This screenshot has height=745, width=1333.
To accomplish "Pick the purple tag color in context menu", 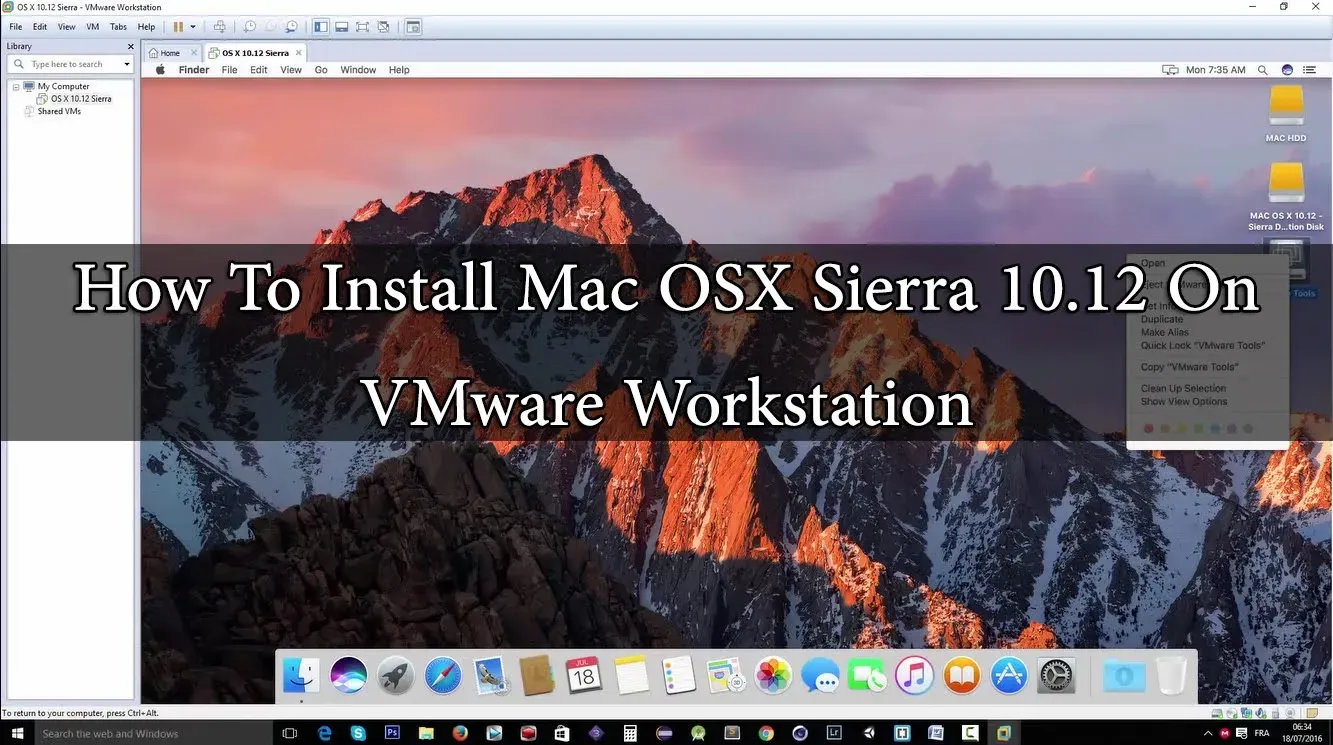I will click(x=1232, y=429).
